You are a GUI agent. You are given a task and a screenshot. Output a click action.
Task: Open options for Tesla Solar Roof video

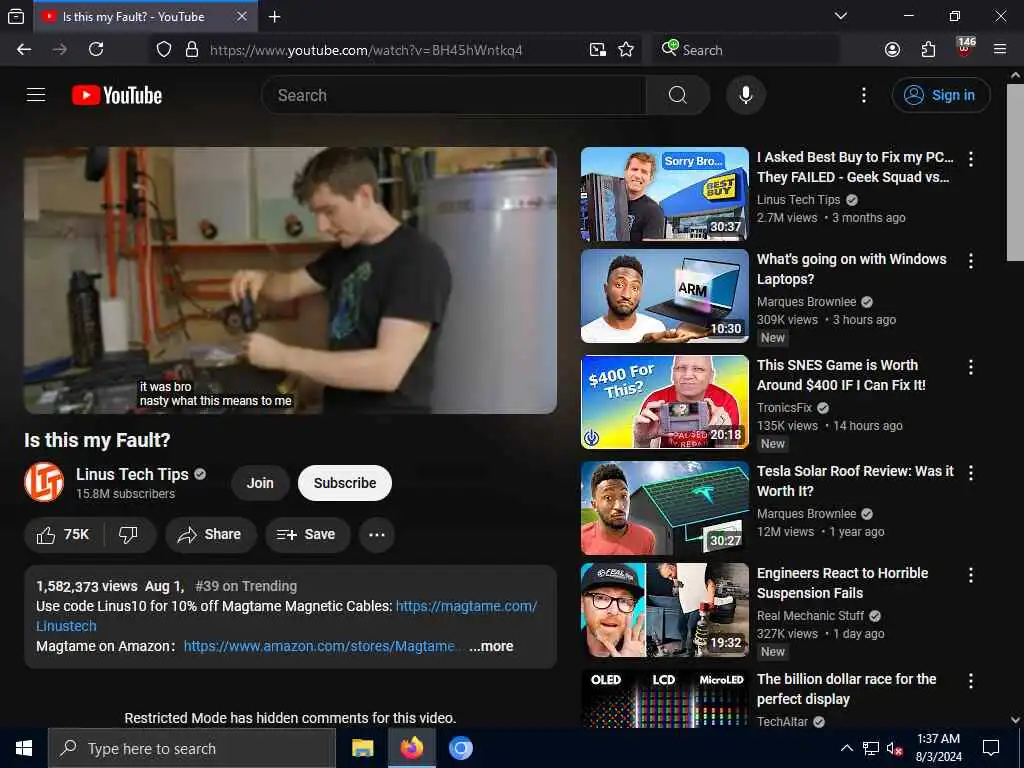[x=971, y=473]
